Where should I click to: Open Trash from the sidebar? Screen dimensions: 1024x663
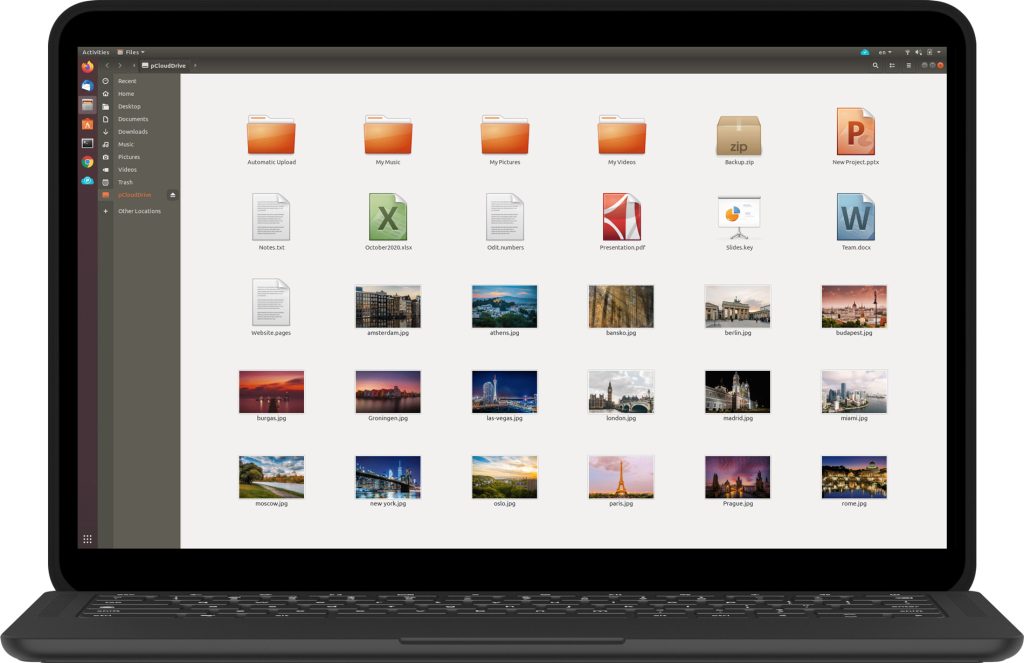[127, 182]
